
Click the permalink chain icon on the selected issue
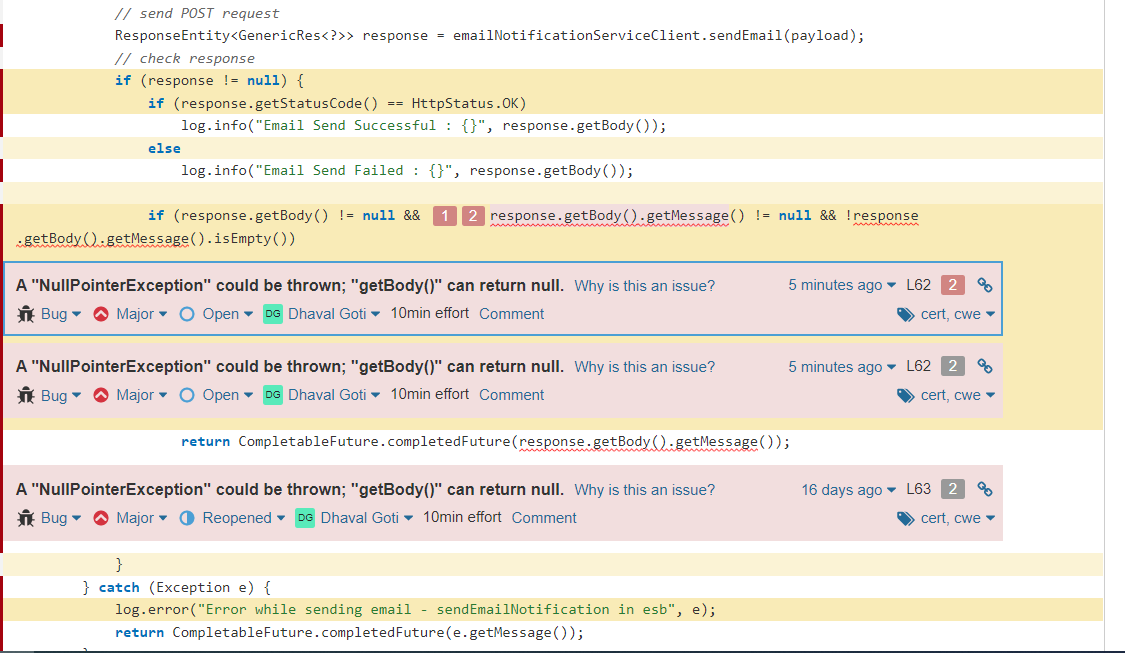tap(984, 285)
